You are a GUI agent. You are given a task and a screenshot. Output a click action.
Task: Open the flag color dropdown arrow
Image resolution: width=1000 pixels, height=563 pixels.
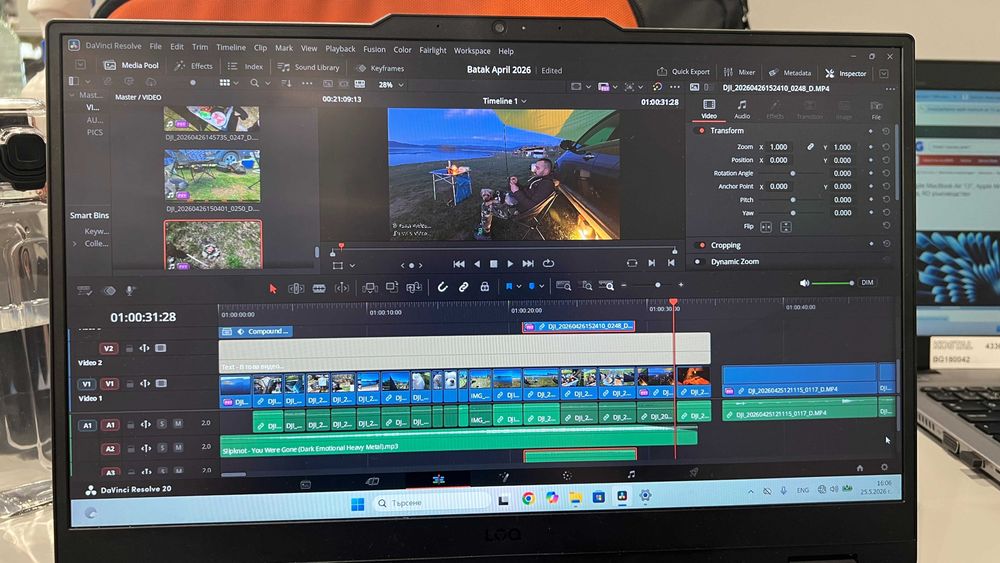(518, 287)
